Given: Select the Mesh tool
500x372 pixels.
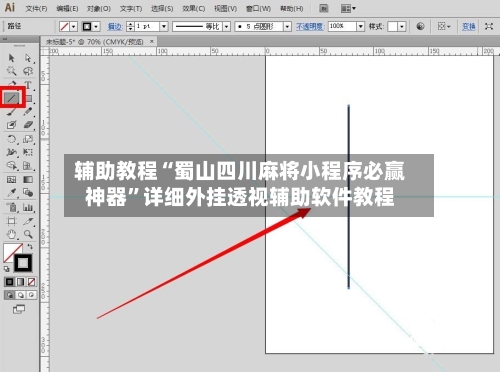Looking at the screenshot, I should (11, 180).
